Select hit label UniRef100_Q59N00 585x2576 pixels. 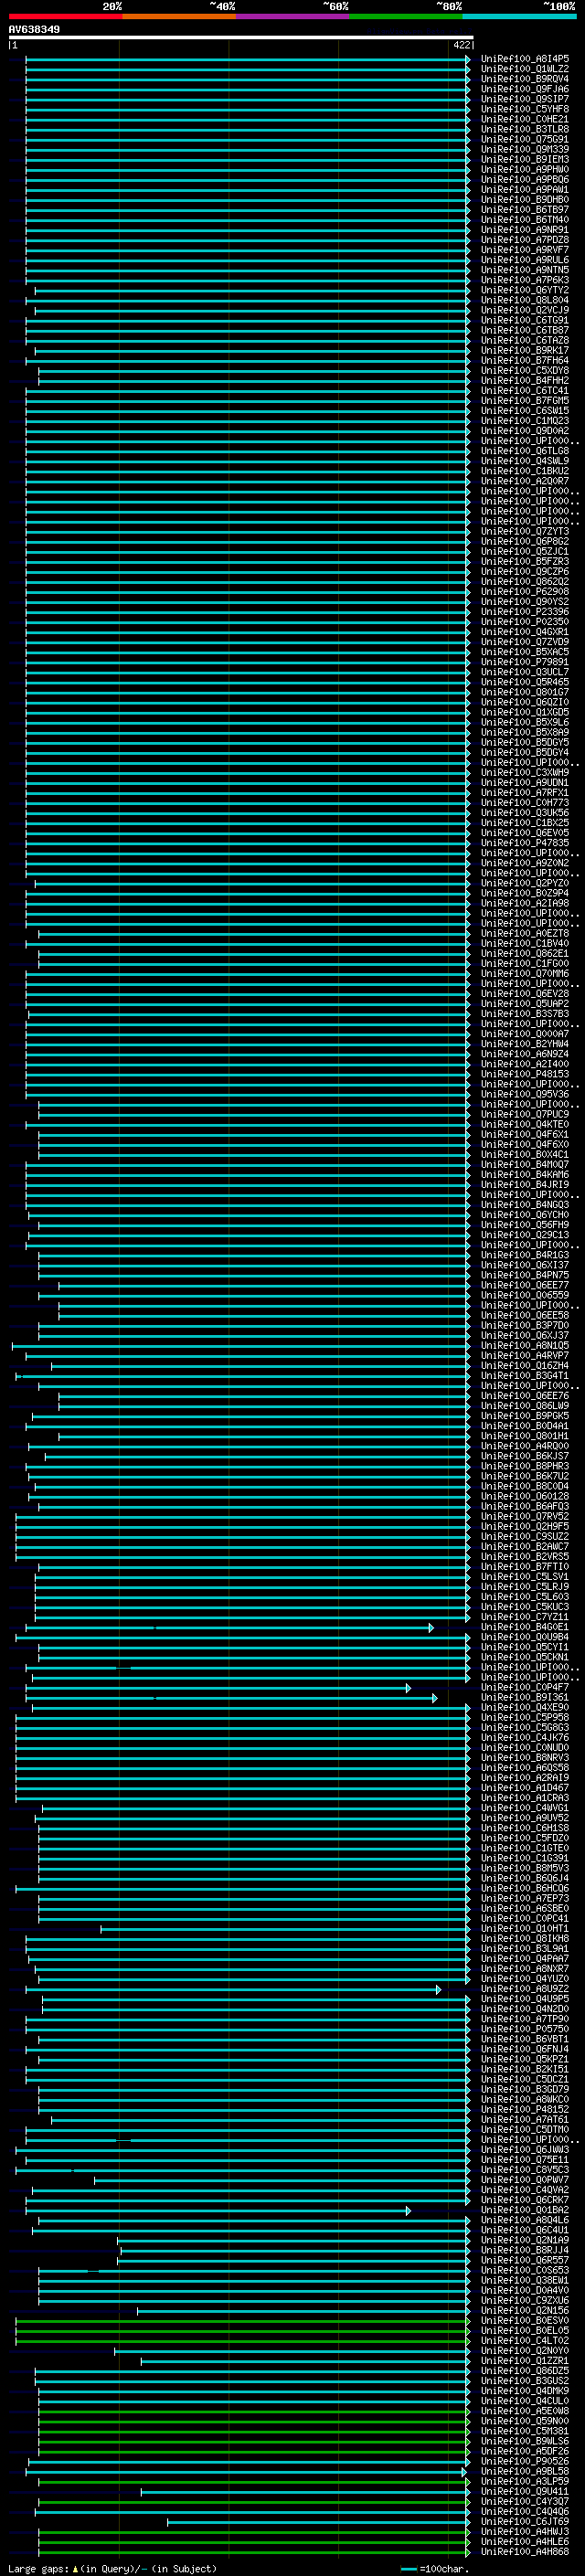click(525, 2421)
